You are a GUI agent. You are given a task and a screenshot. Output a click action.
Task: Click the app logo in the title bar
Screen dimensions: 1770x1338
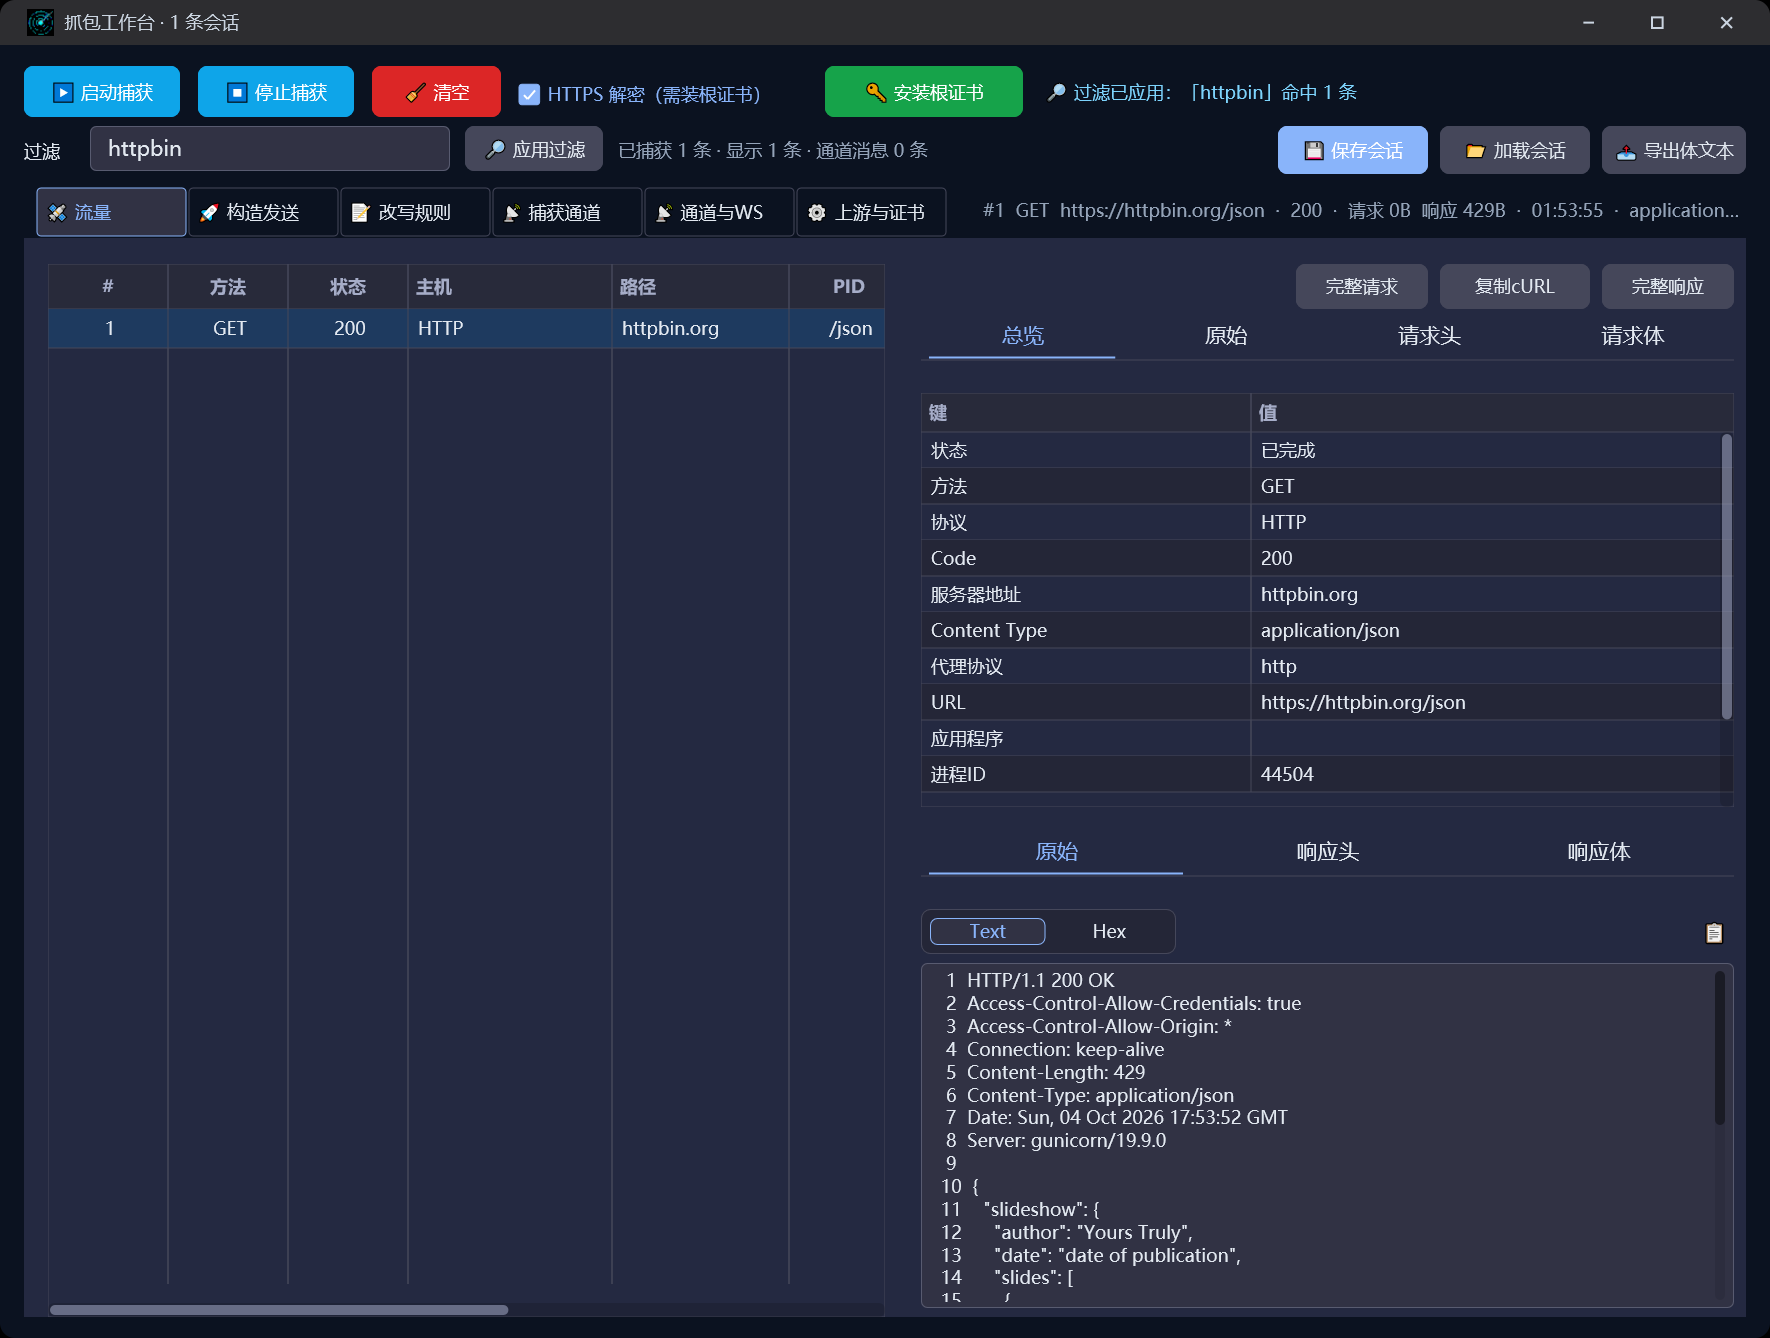click(x=41, y=22)
